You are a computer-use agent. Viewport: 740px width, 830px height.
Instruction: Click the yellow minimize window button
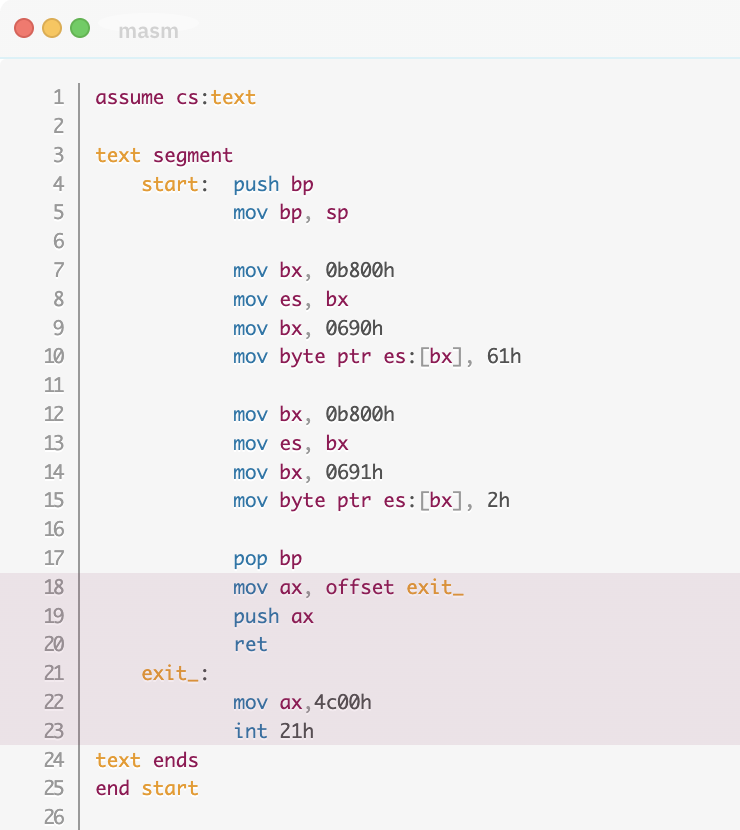click(x=52, y=29)
